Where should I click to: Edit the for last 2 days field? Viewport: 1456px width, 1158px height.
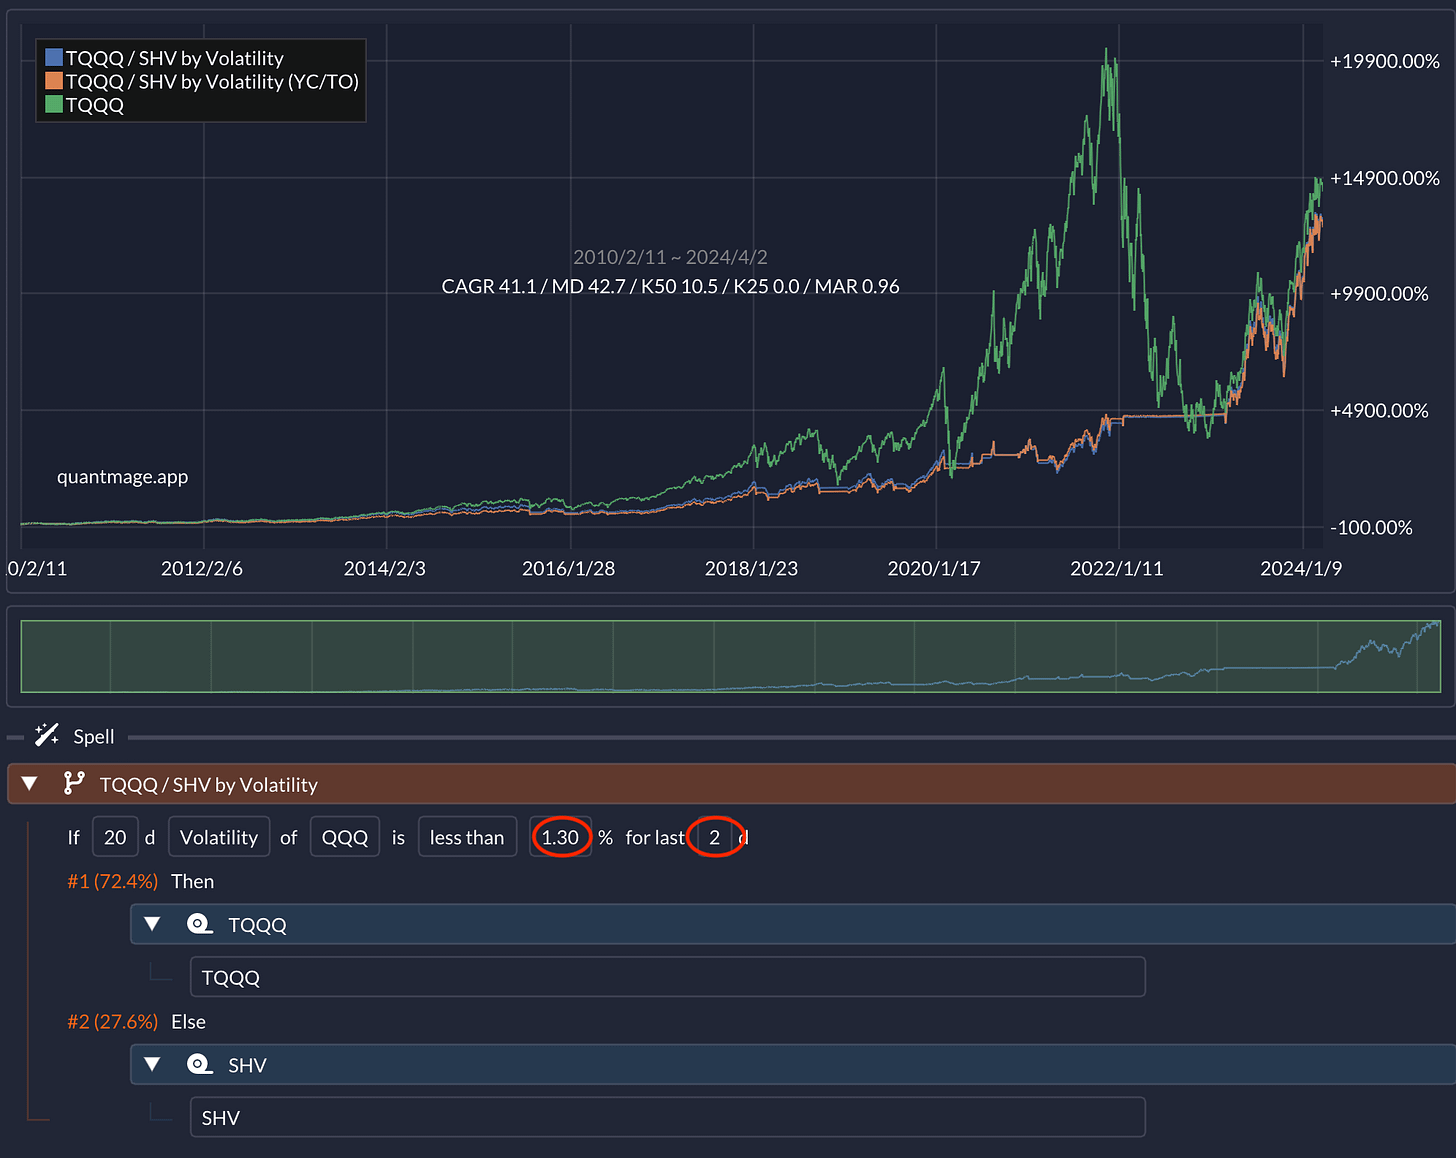[x=714, y=837]
